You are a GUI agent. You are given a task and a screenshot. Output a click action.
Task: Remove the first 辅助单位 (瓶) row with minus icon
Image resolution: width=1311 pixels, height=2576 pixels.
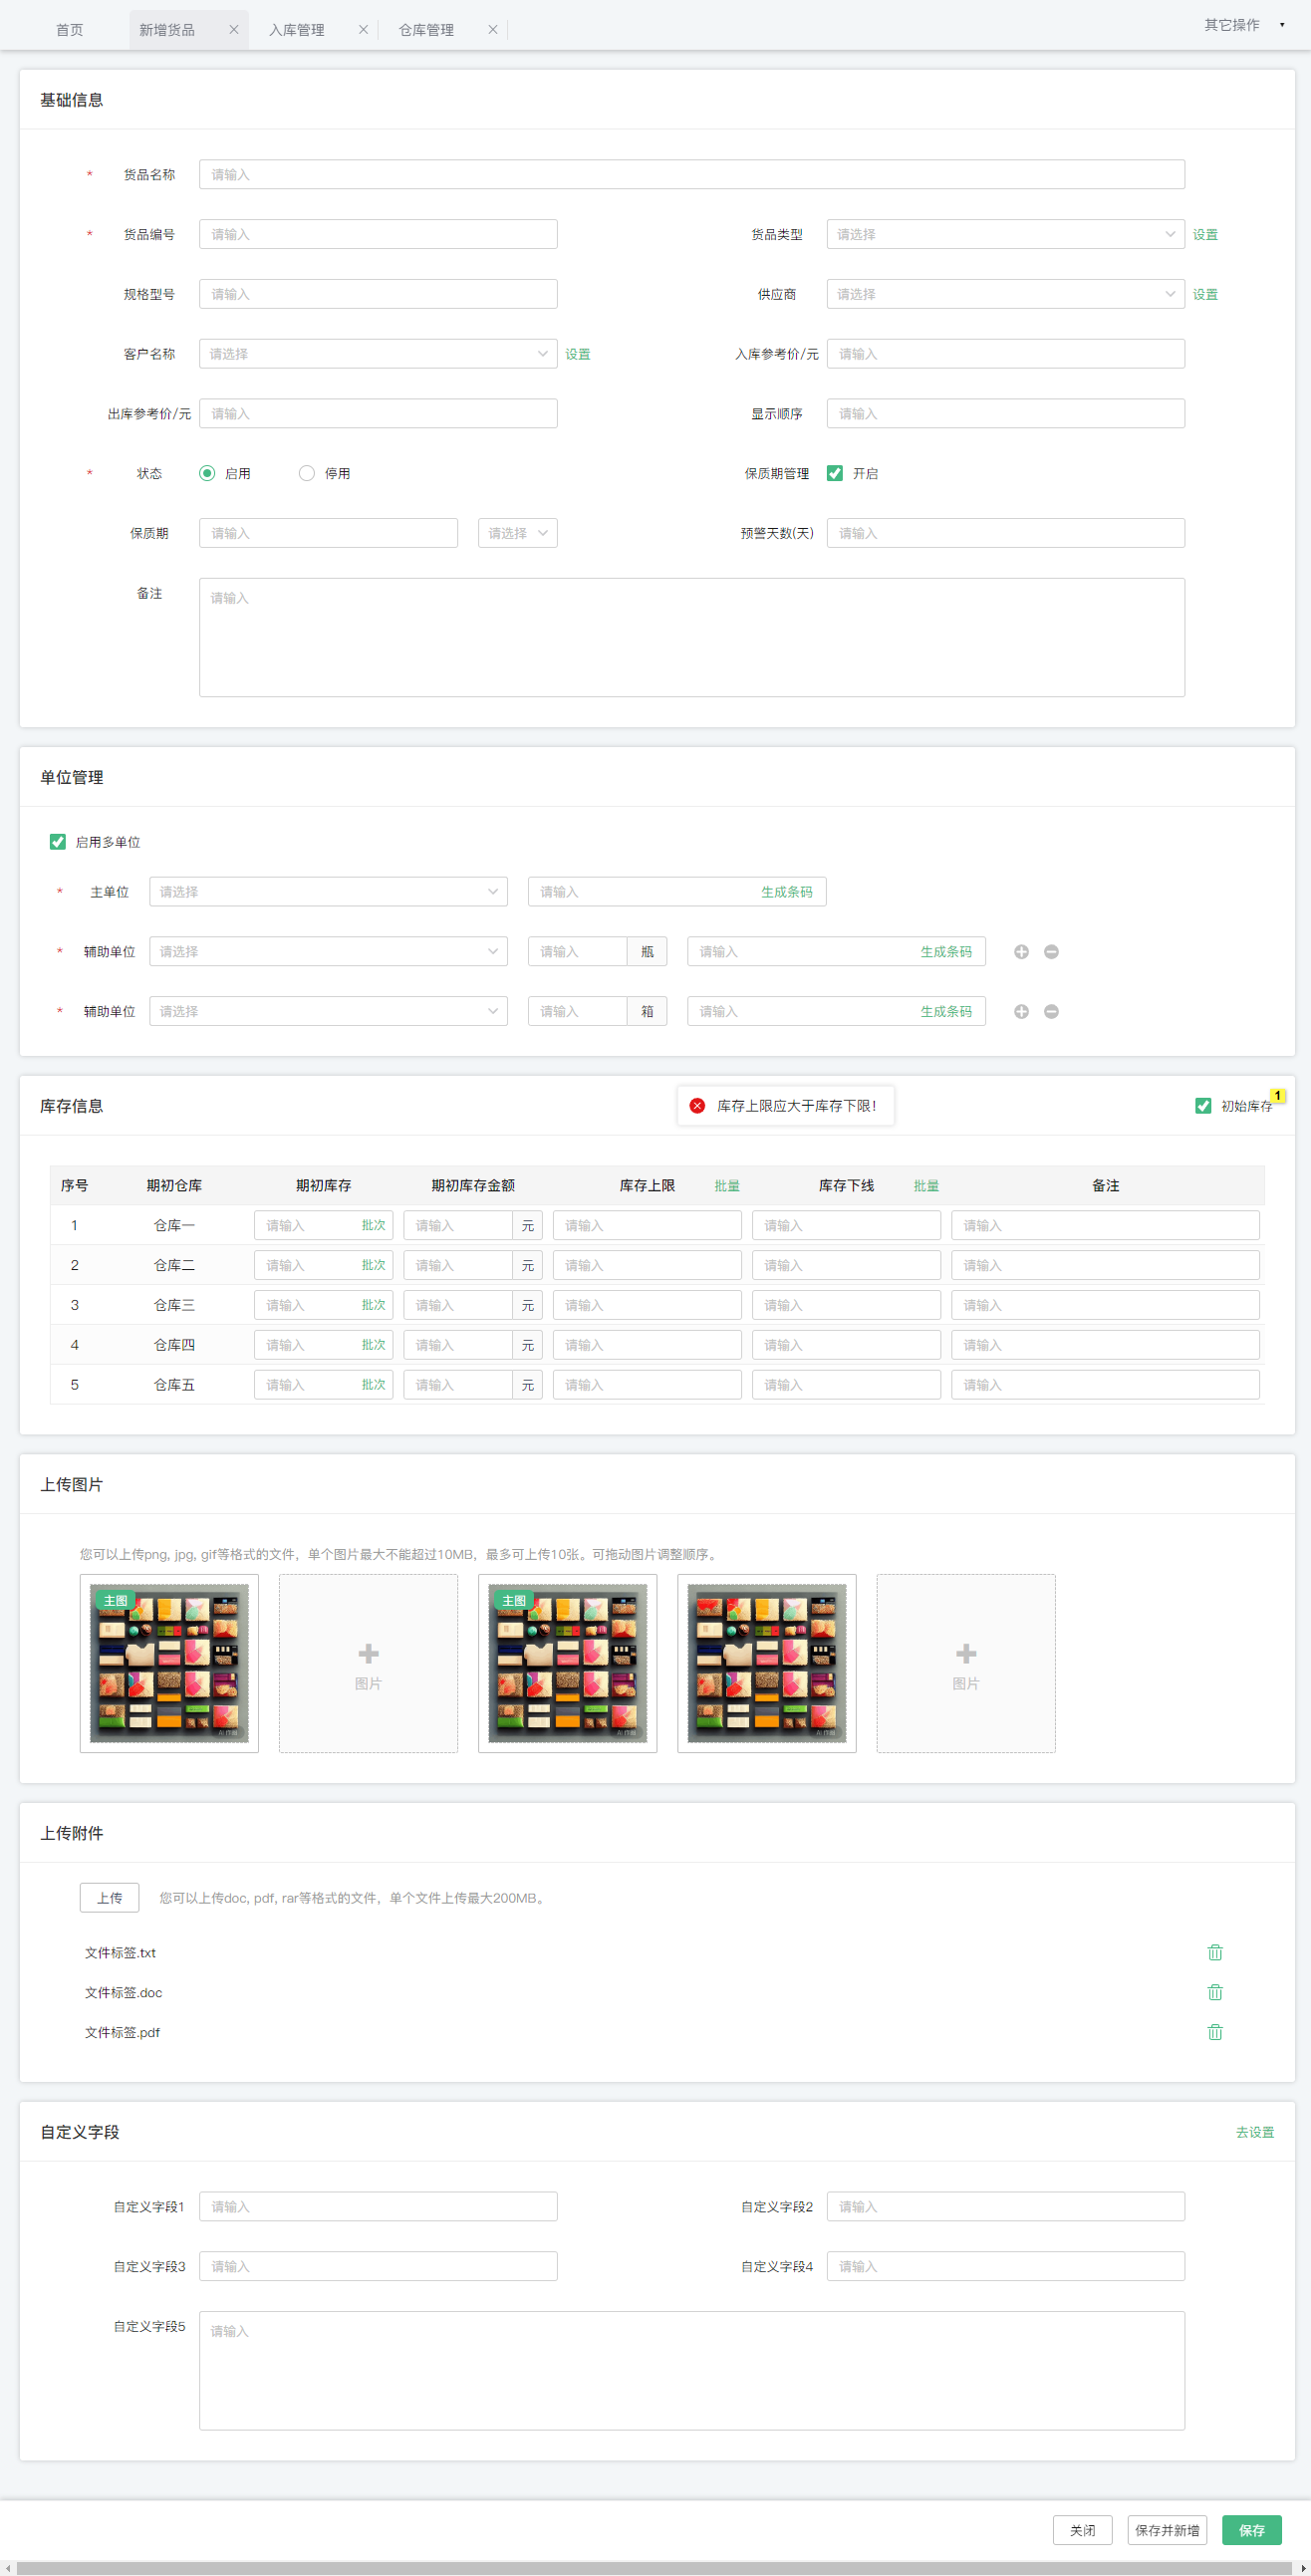1051,952
